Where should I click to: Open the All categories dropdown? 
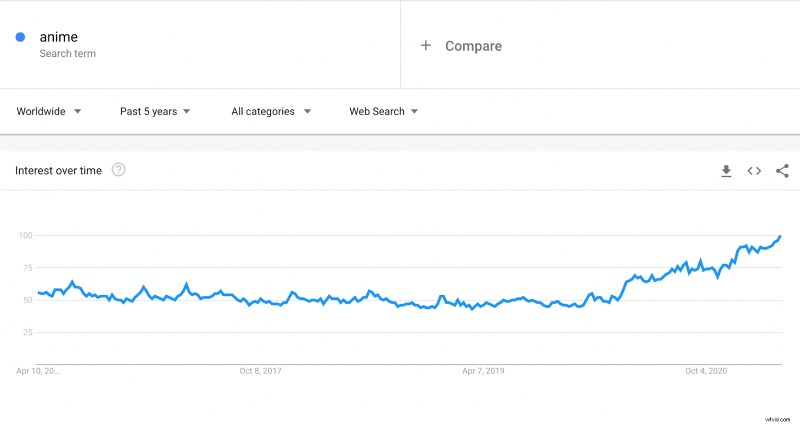click(x=271, y=111)
